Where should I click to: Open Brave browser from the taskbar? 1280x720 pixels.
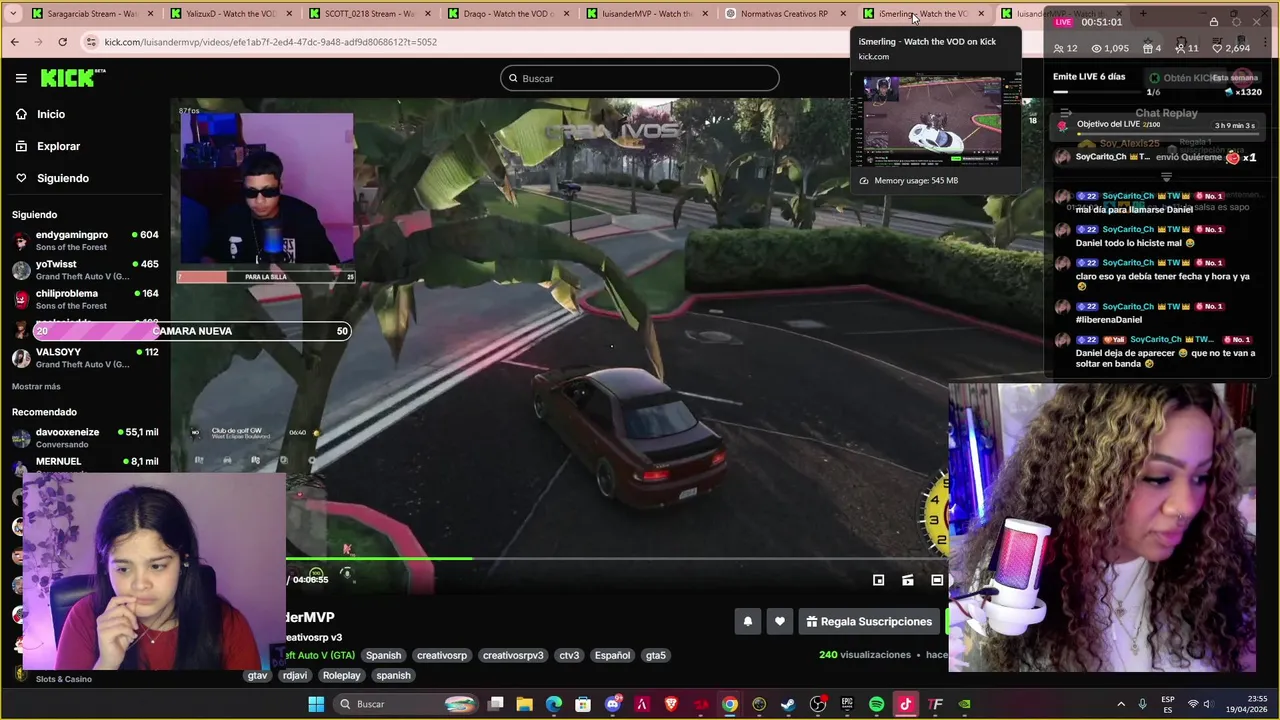671,704
